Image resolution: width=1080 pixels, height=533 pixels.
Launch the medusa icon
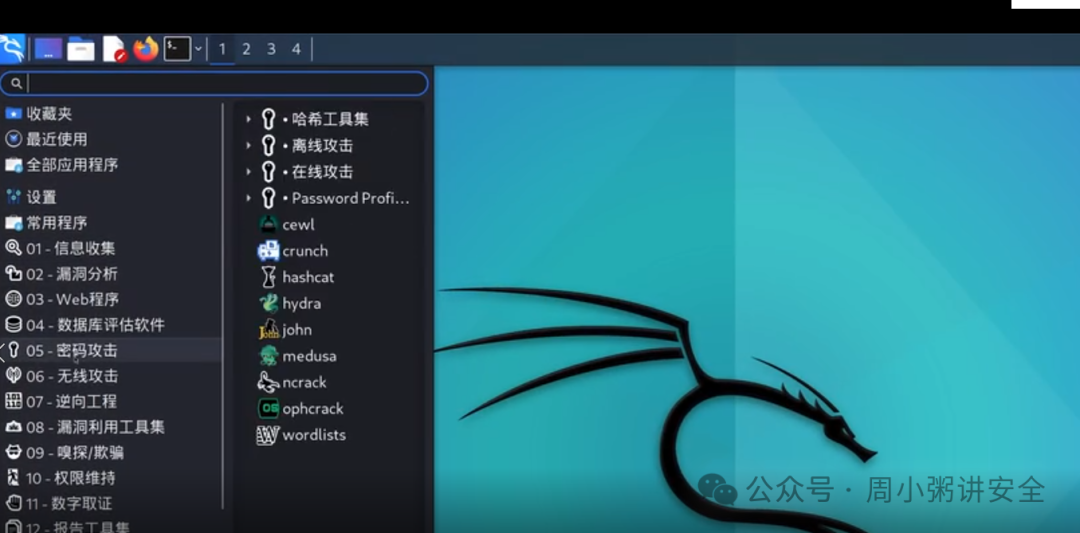[x=268, y=356]
